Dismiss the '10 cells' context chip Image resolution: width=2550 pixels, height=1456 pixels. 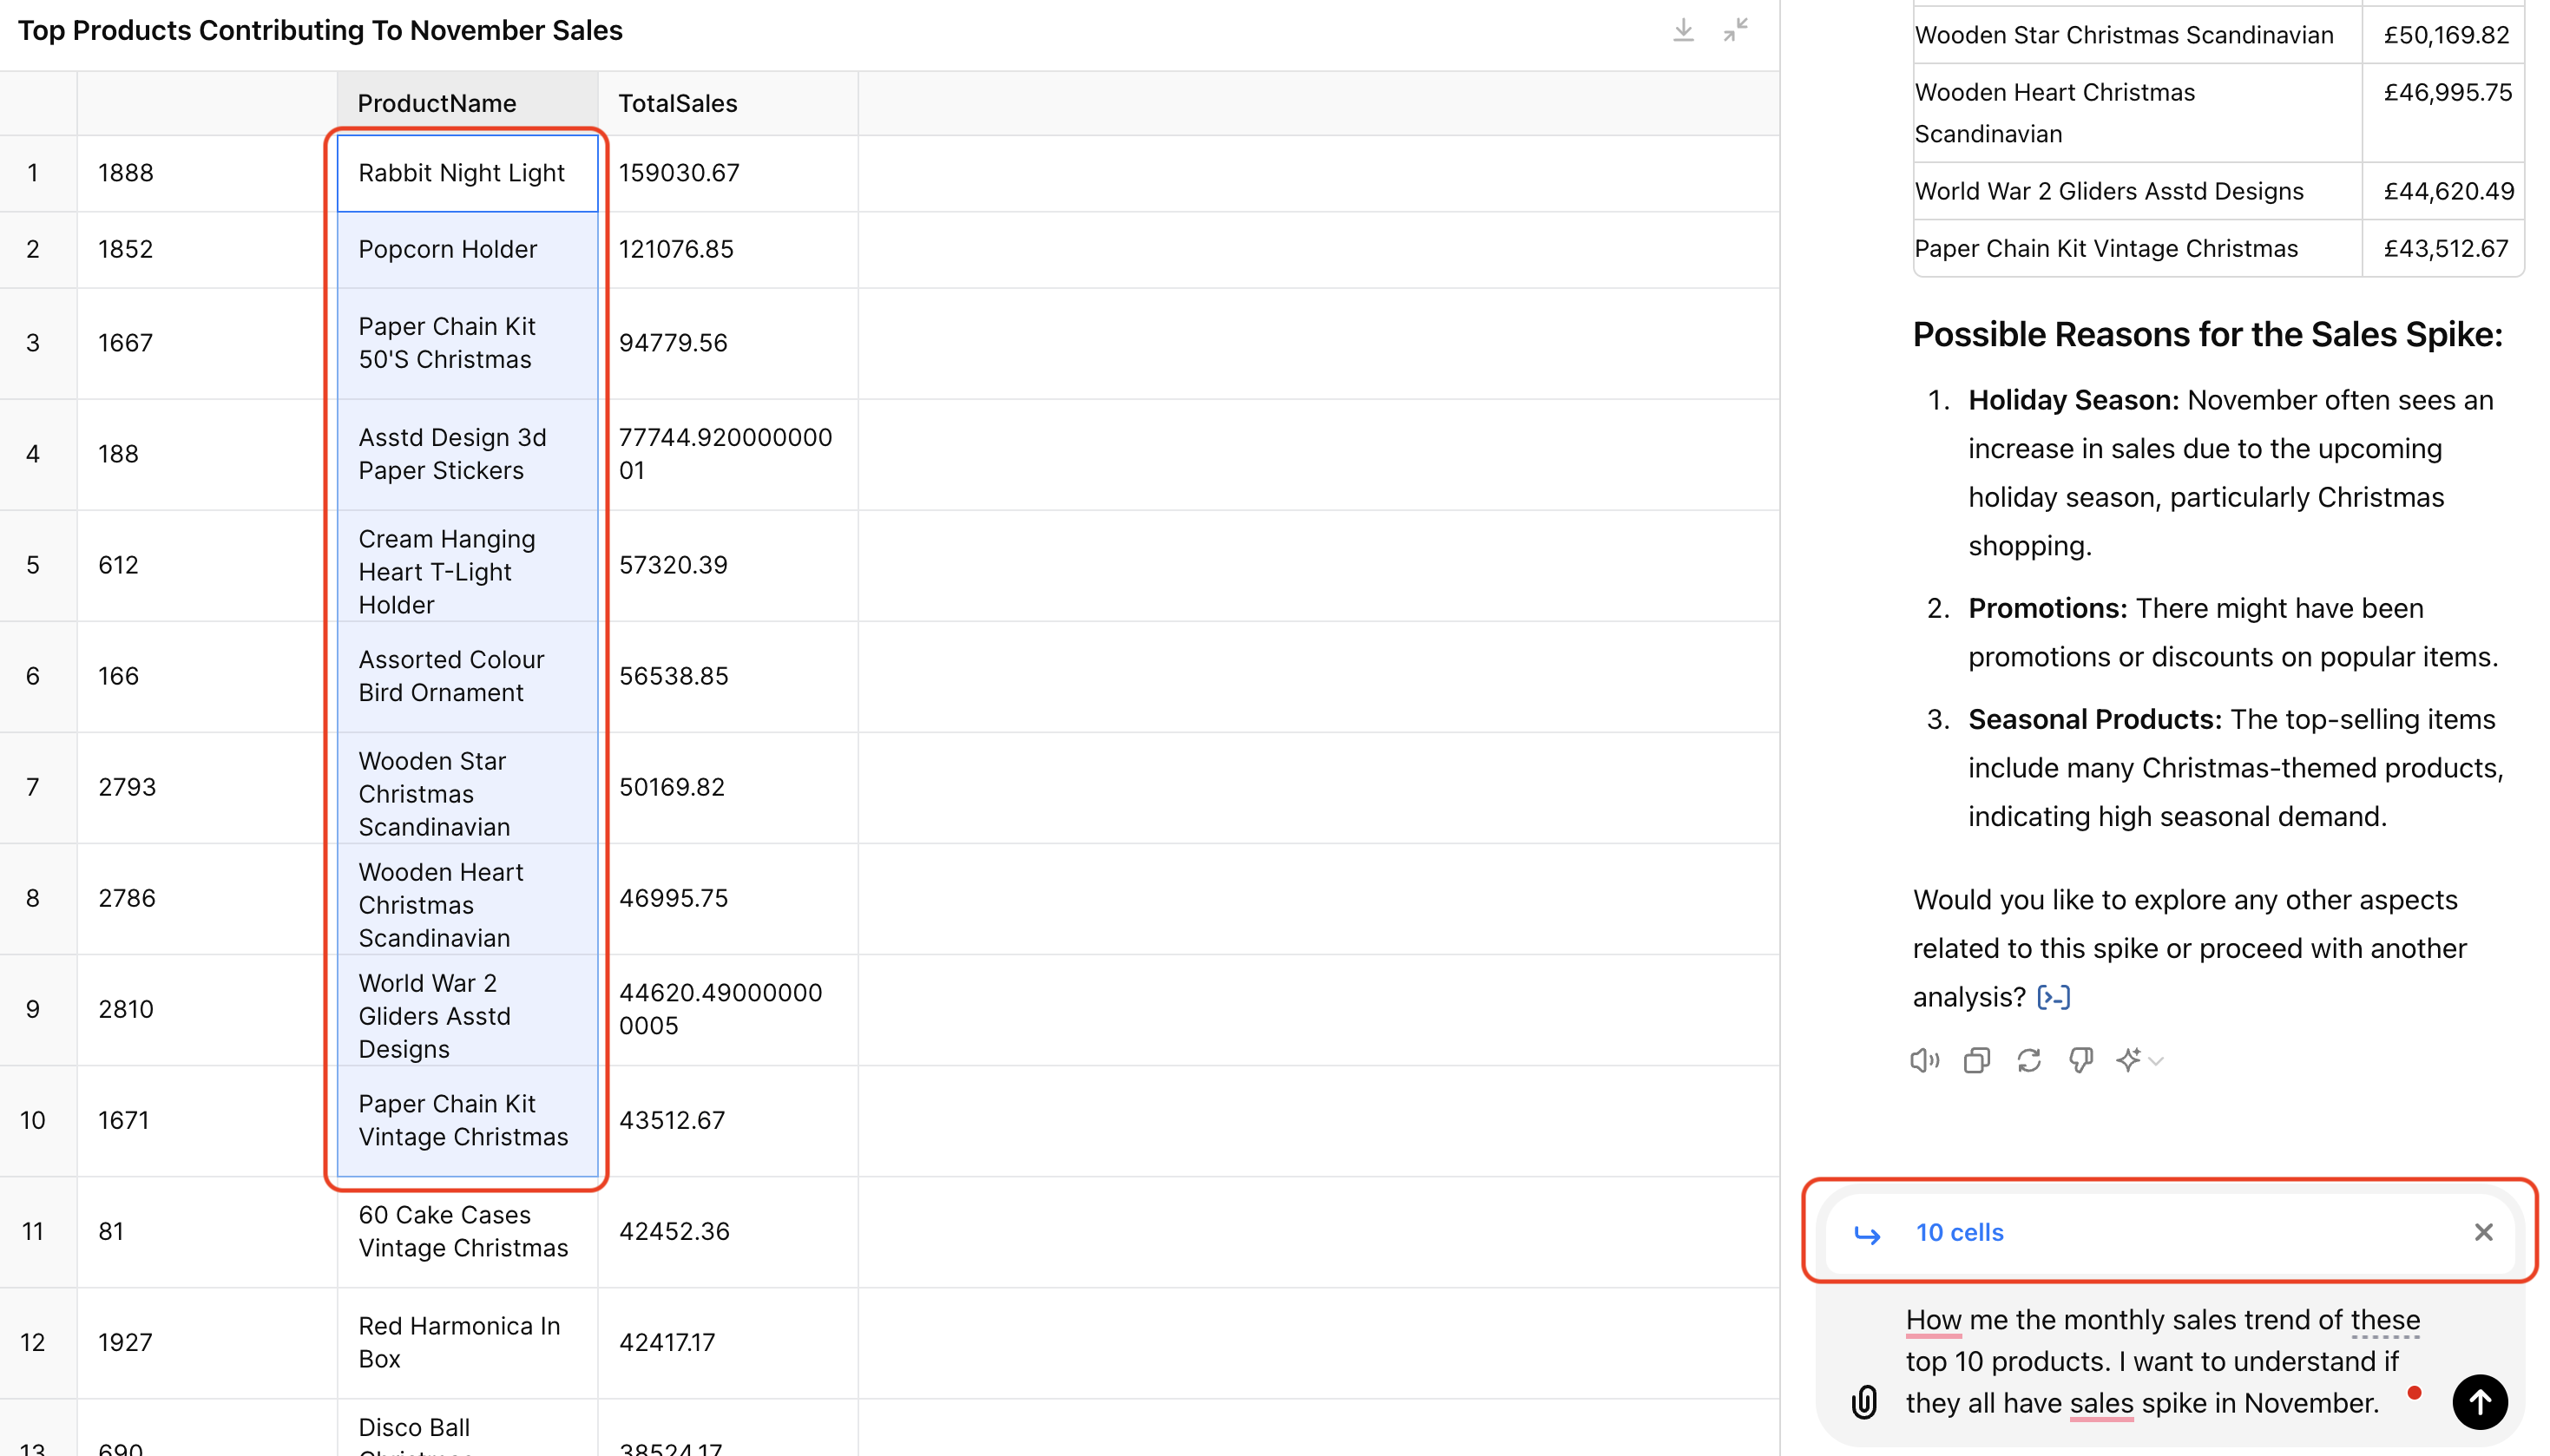pyautogui.click(x=2483, y=1232)
